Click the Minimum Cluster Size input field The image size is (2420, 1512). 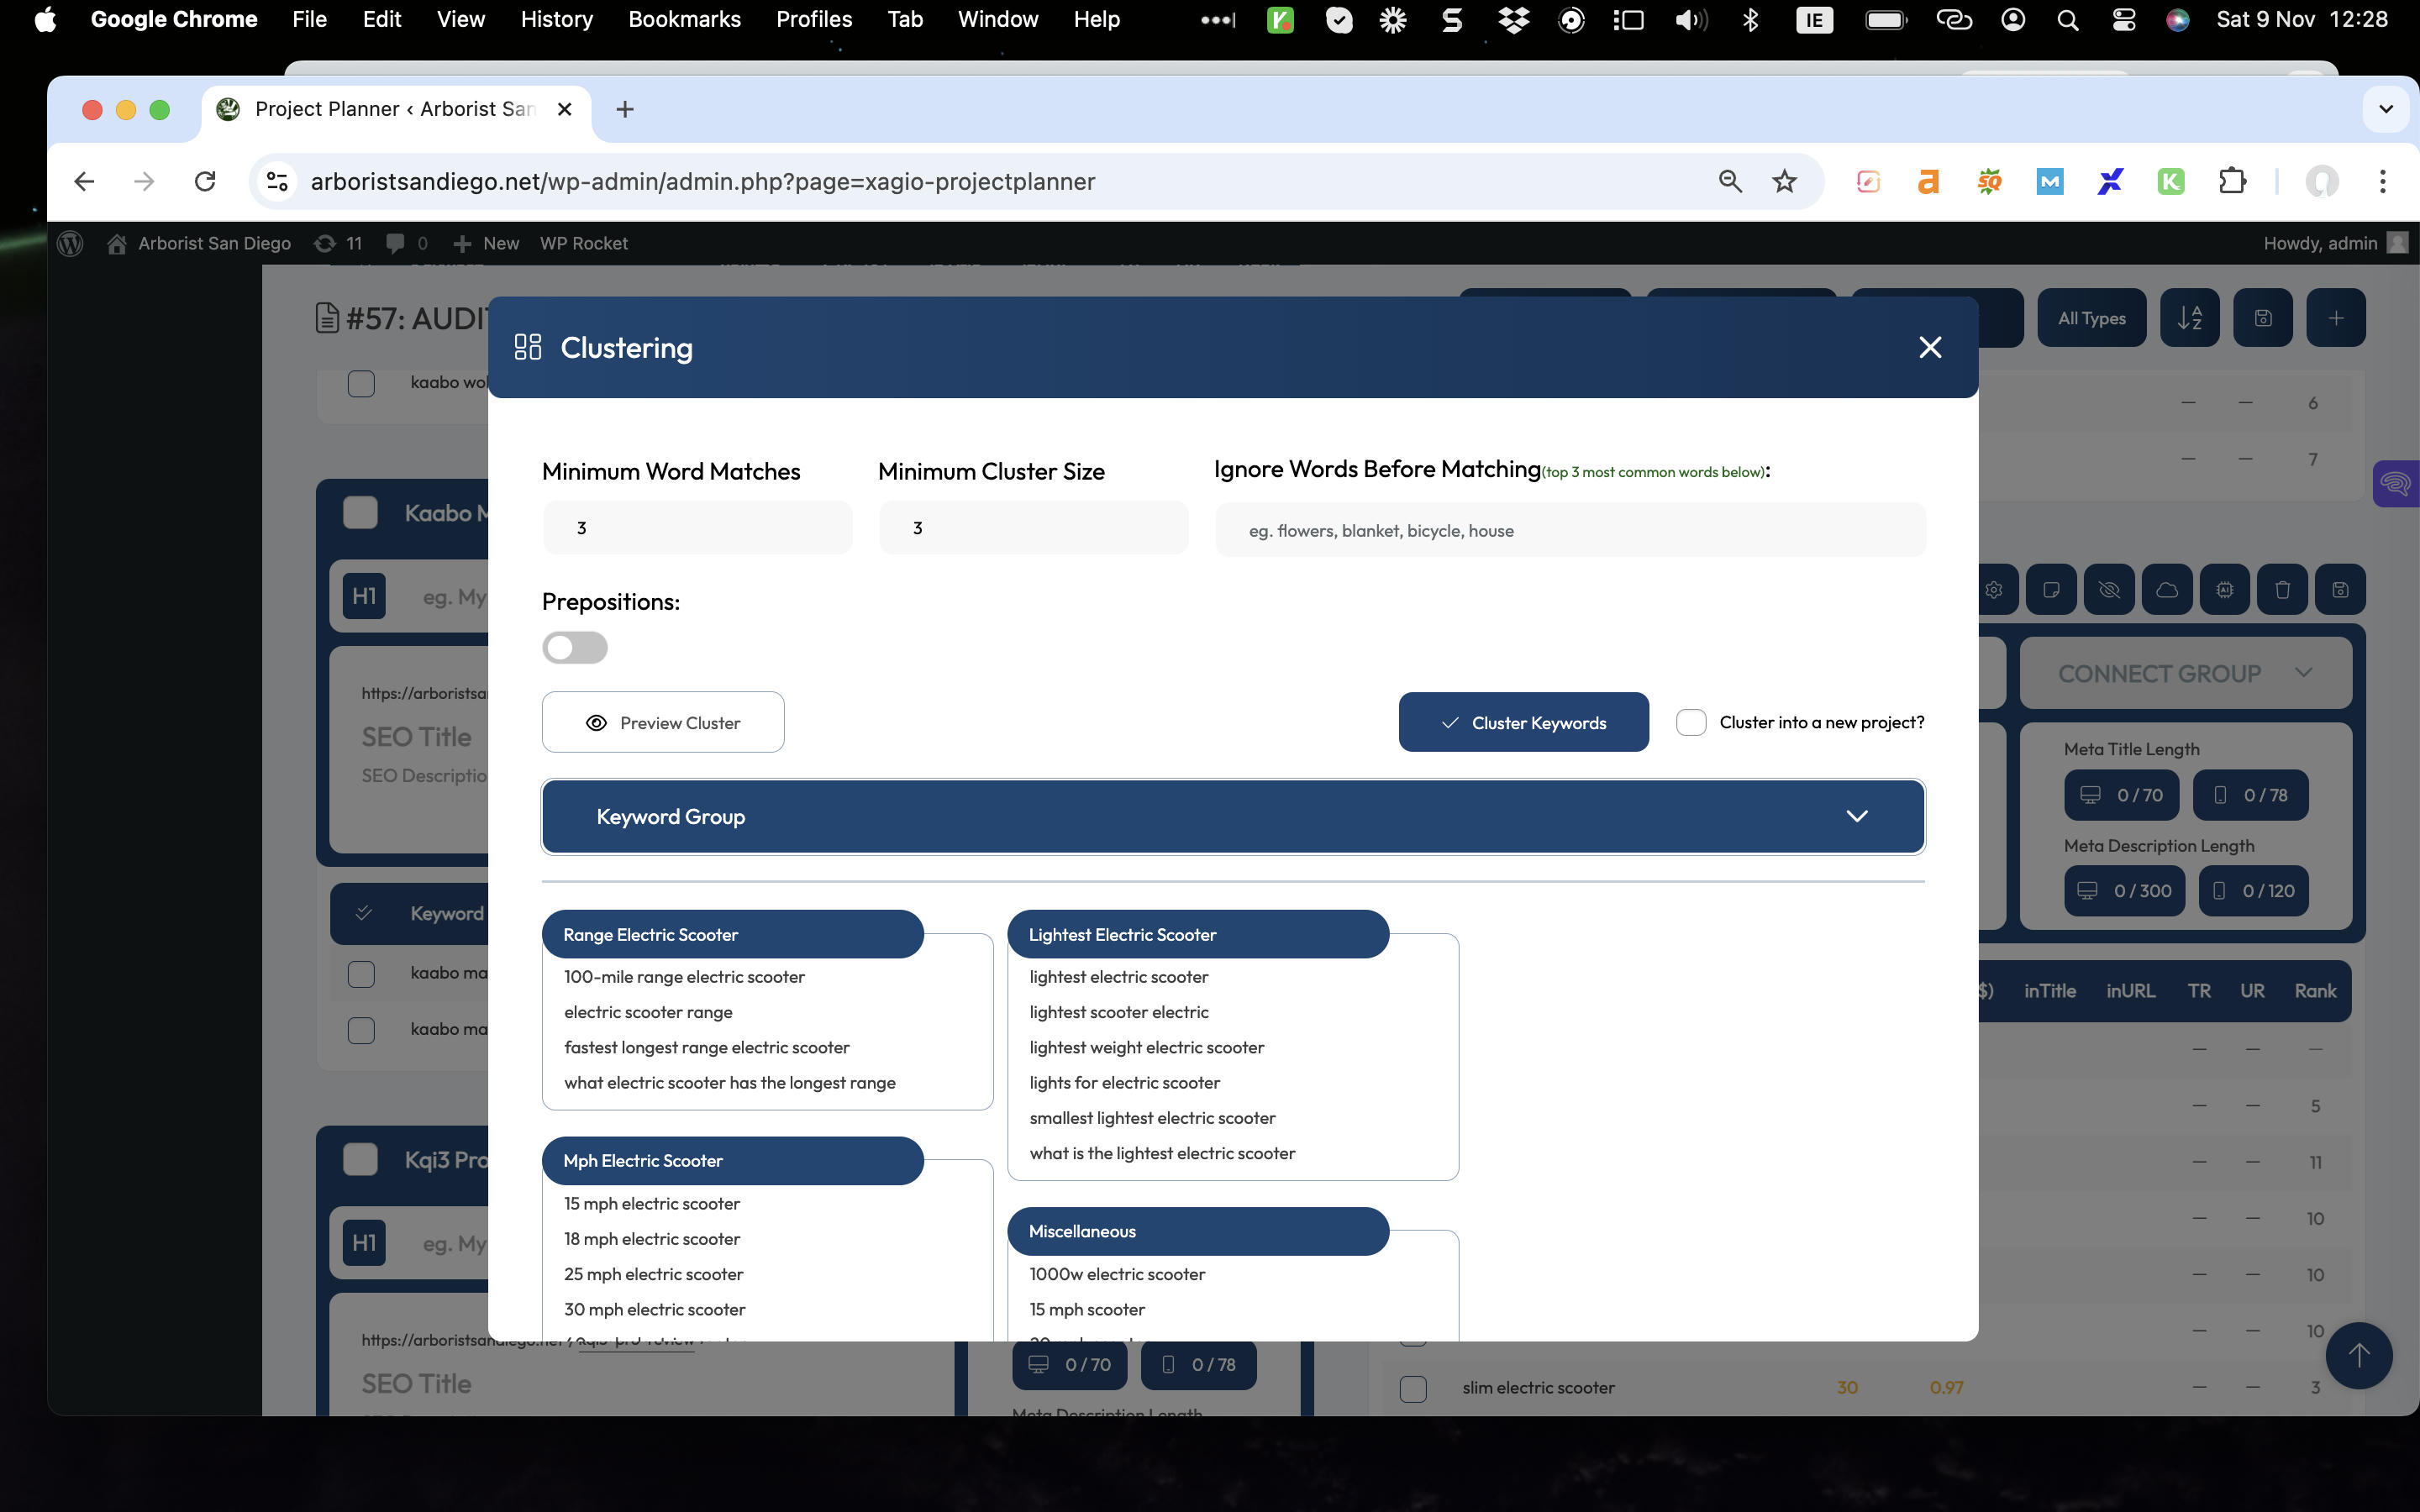[x=1033, y=527]
